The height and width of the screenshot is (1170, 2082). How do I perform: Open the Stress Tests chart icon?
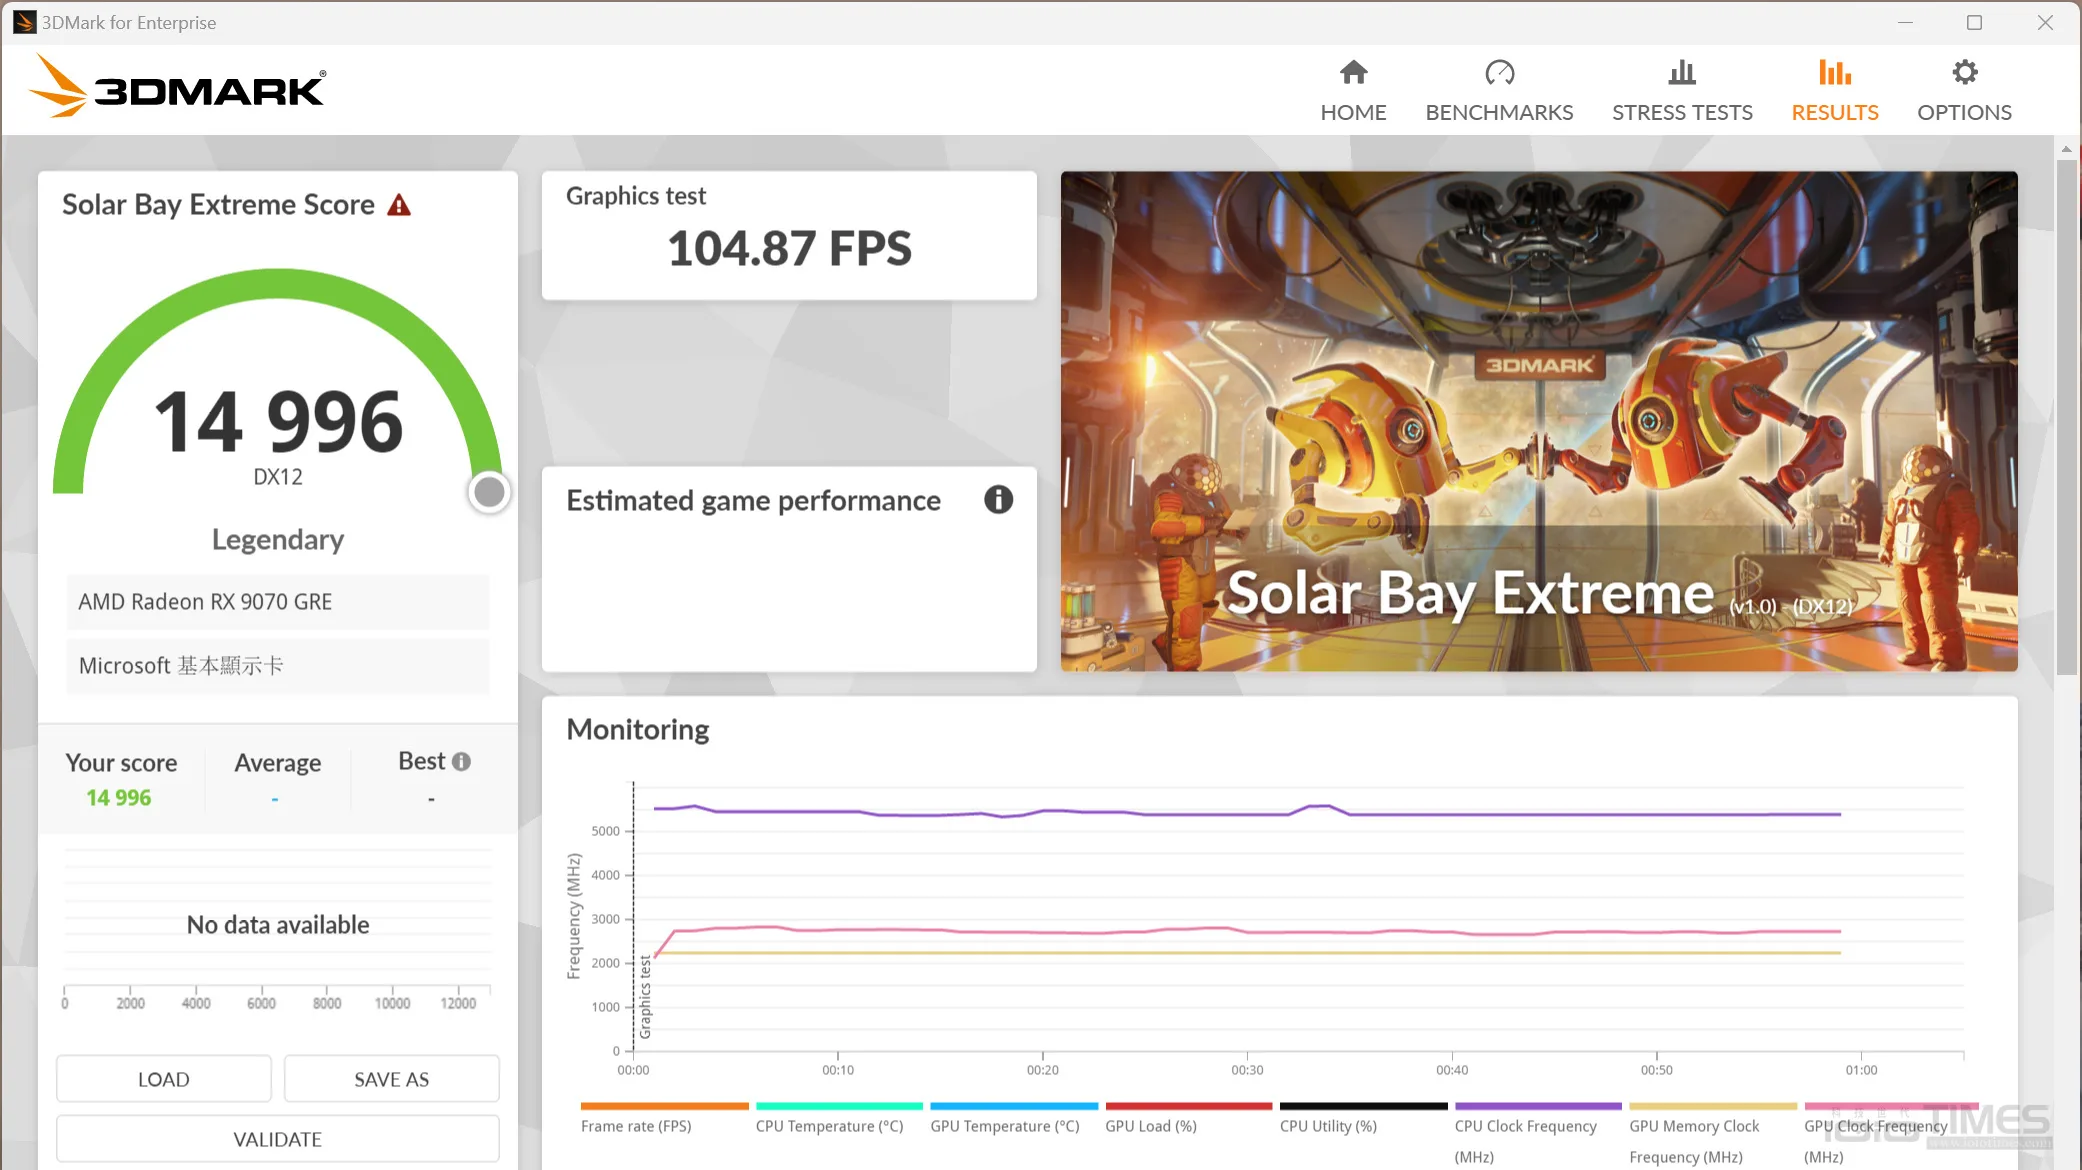pyautogui.click(x=1682, y=72)
